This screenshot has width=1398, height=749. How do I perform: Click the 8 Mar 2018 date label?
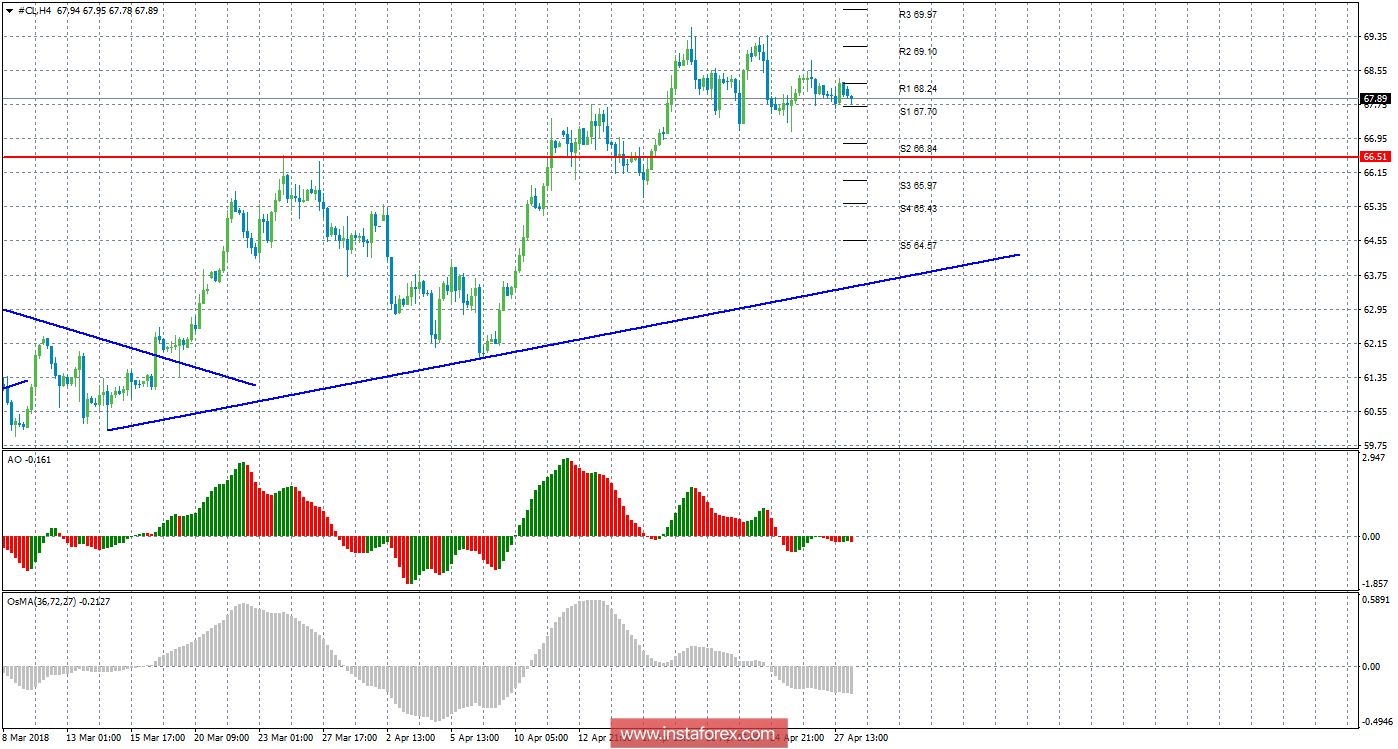27,738
